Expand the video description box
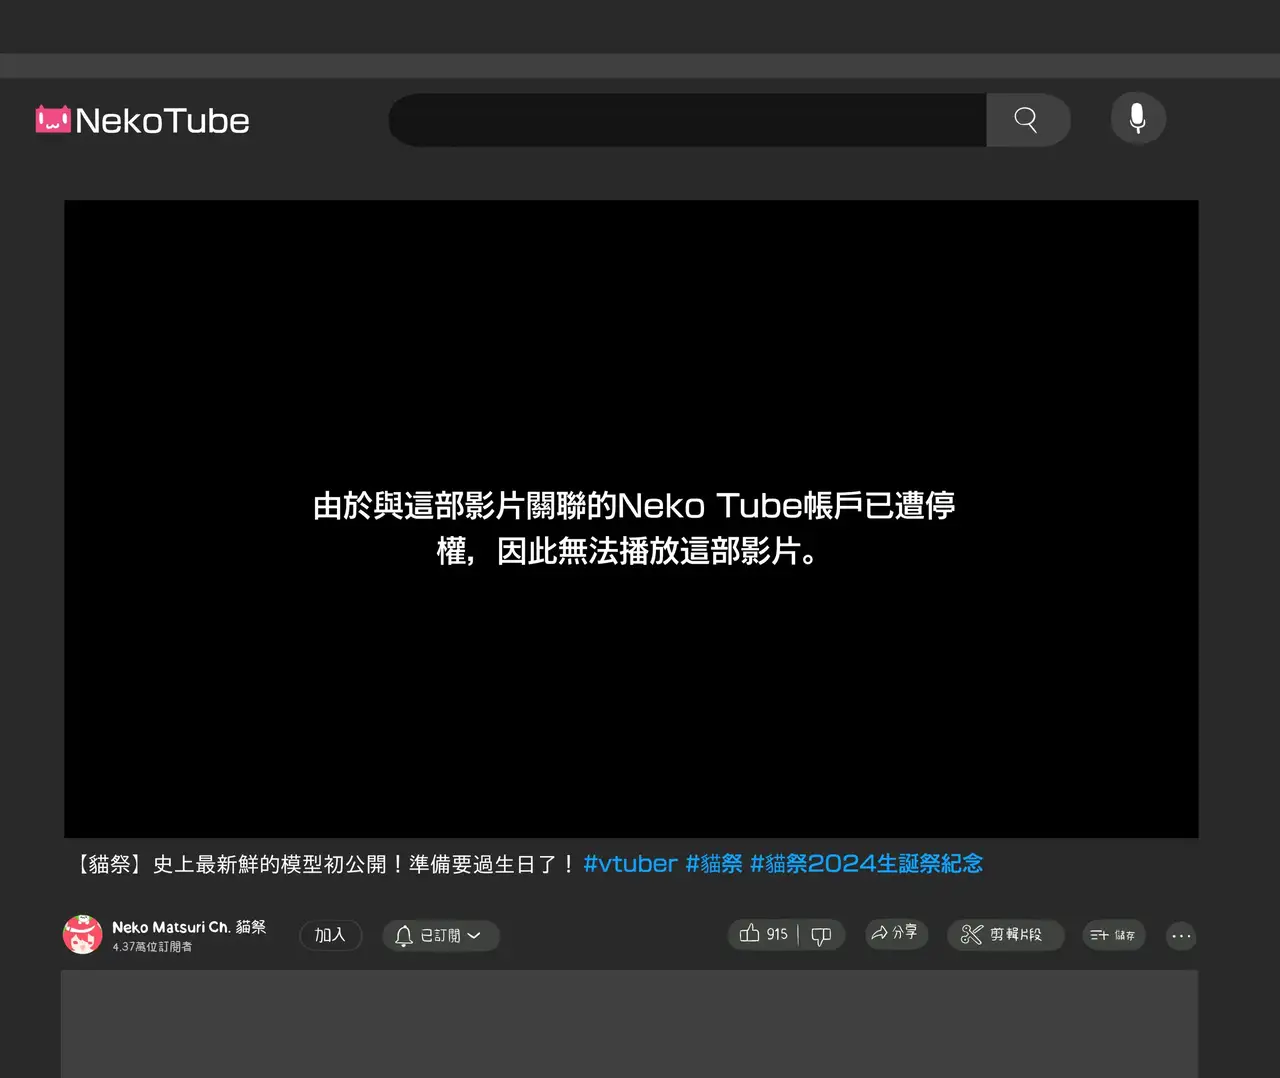This screenshot has height=1078, width=1280. click(629, 1022)
